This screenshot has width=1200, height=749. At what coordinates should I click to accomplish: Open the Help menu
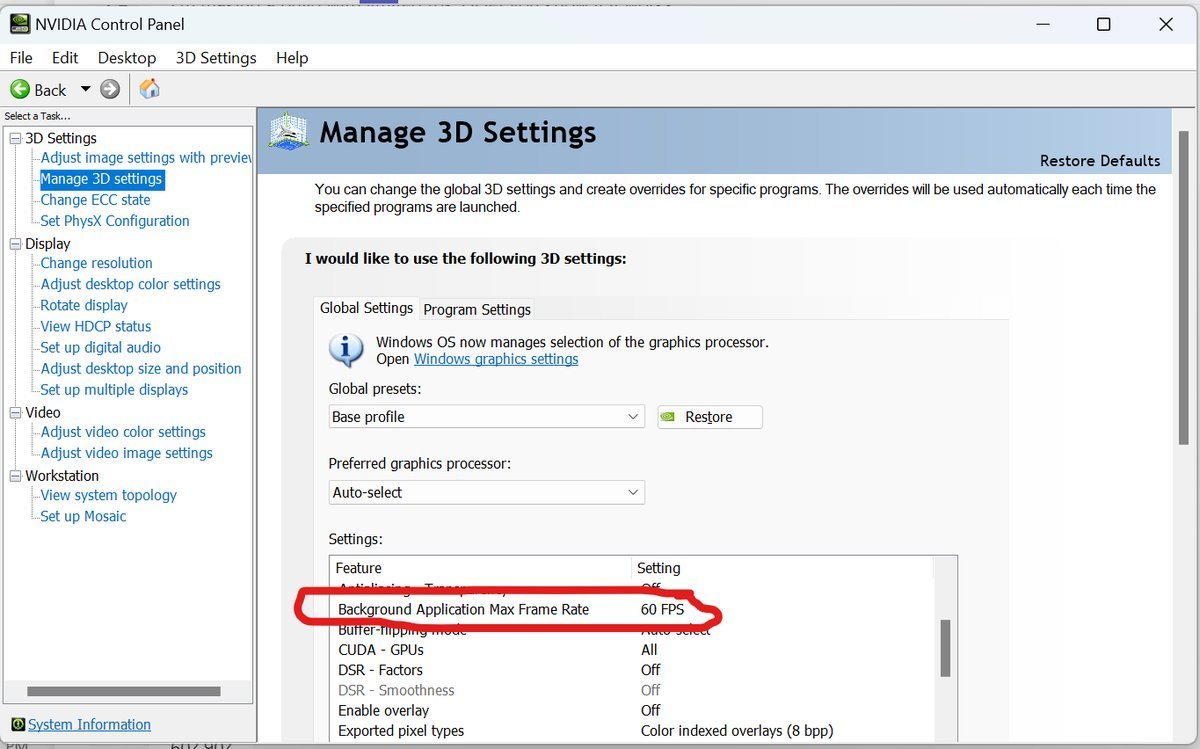(292, 58)
